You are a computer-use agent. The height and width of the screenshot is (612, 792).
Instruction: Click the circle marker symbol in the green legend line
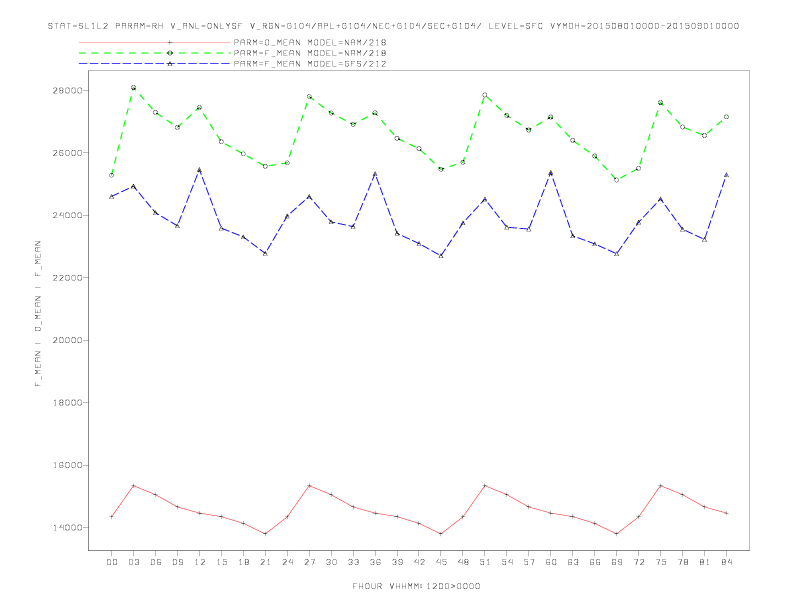click(x=170, y=53)
